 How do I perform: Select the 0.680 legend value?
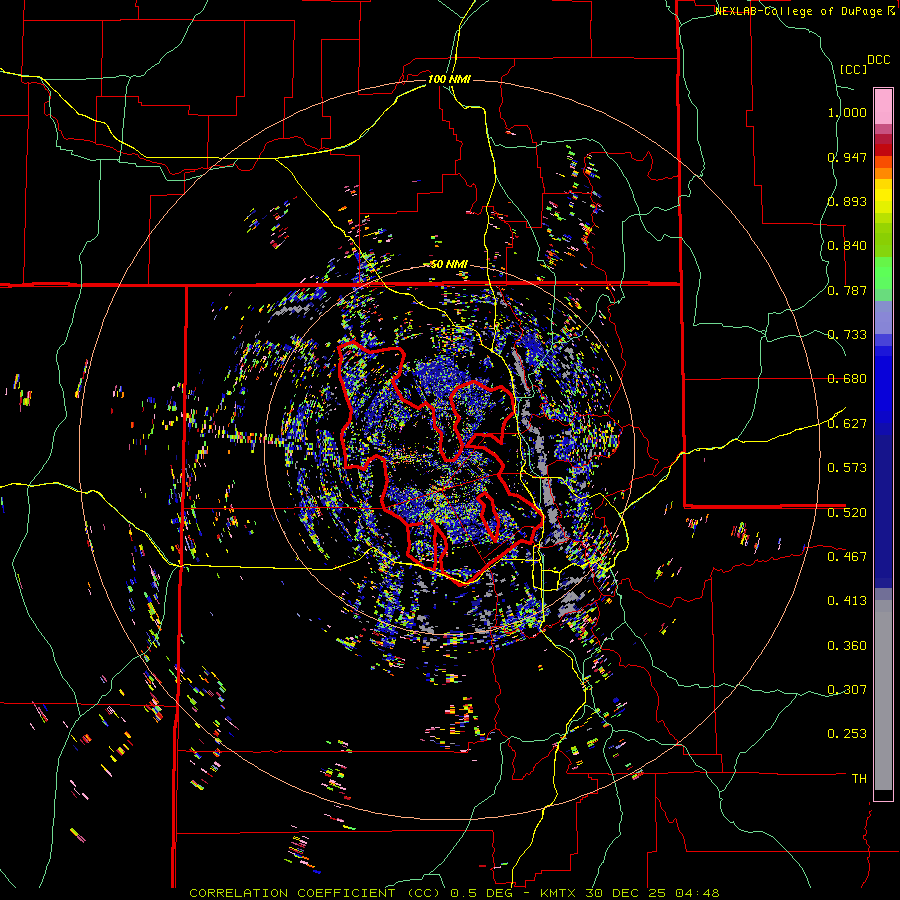(x=847, y=379)
